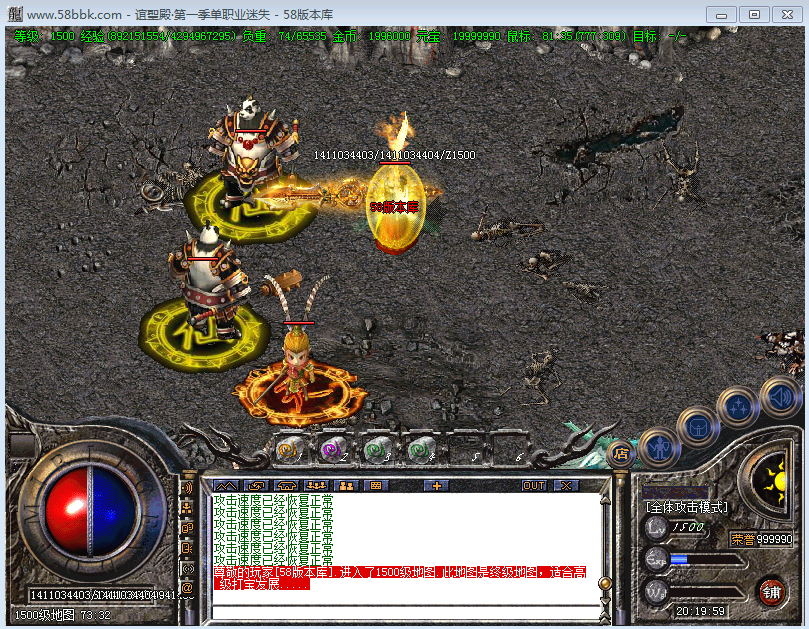Use the orange swirl item in belt slot 1
The image size is (809, 629).
click(290, 451)
